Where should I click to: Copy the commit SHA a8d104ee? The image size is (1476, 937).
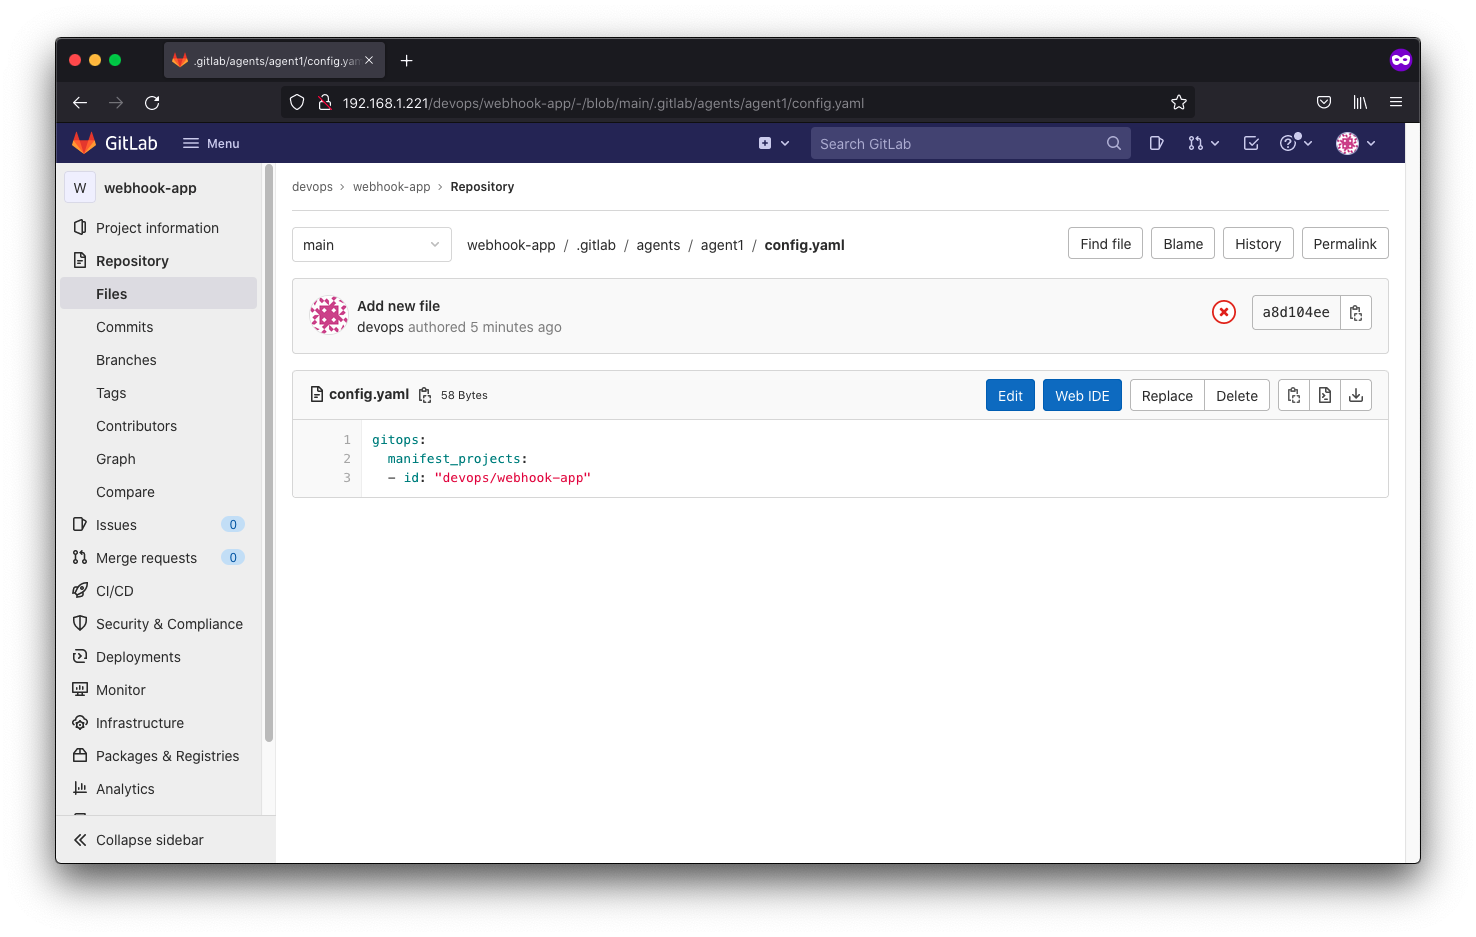1355,313
